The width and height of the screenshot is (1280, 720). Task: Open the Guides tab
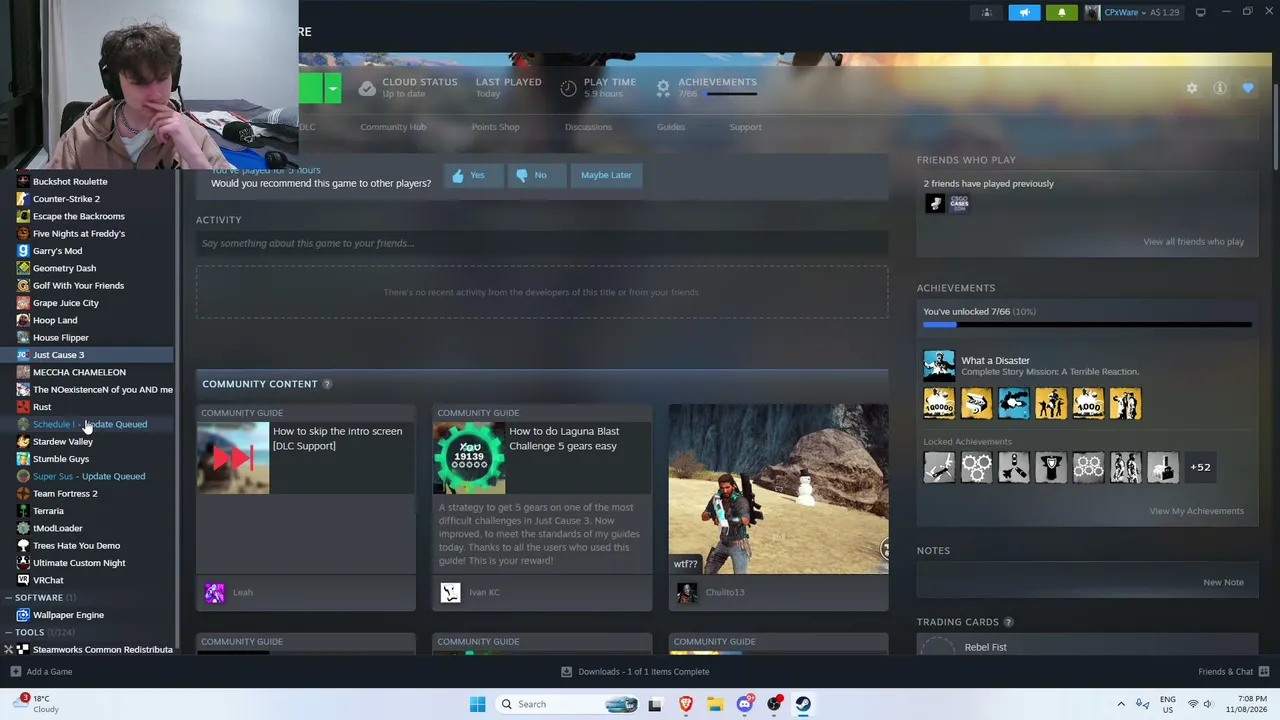click(x=671, y=127)
